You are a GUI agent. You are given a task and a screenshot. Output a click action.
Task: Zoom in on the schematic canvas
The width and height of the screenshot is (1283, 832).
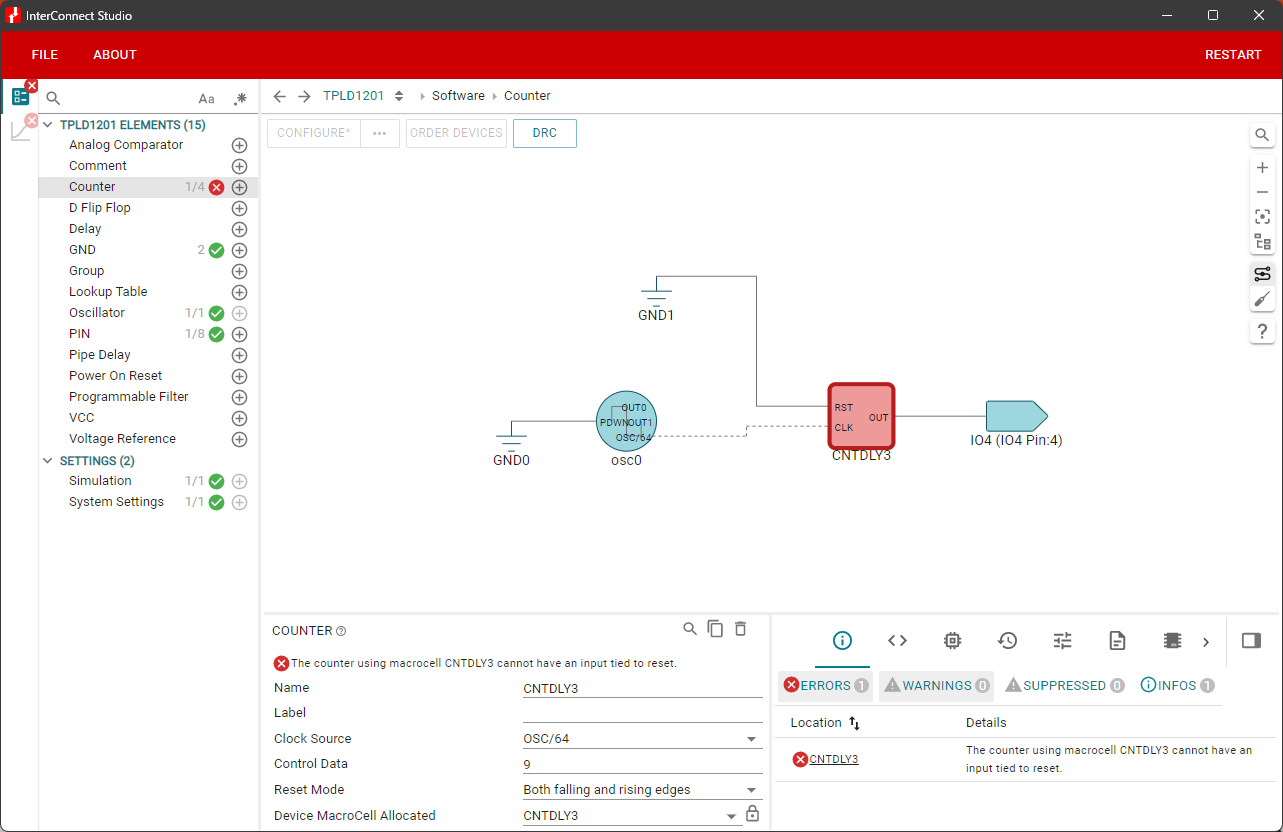pyautogui.click(x=1262, y=168)
